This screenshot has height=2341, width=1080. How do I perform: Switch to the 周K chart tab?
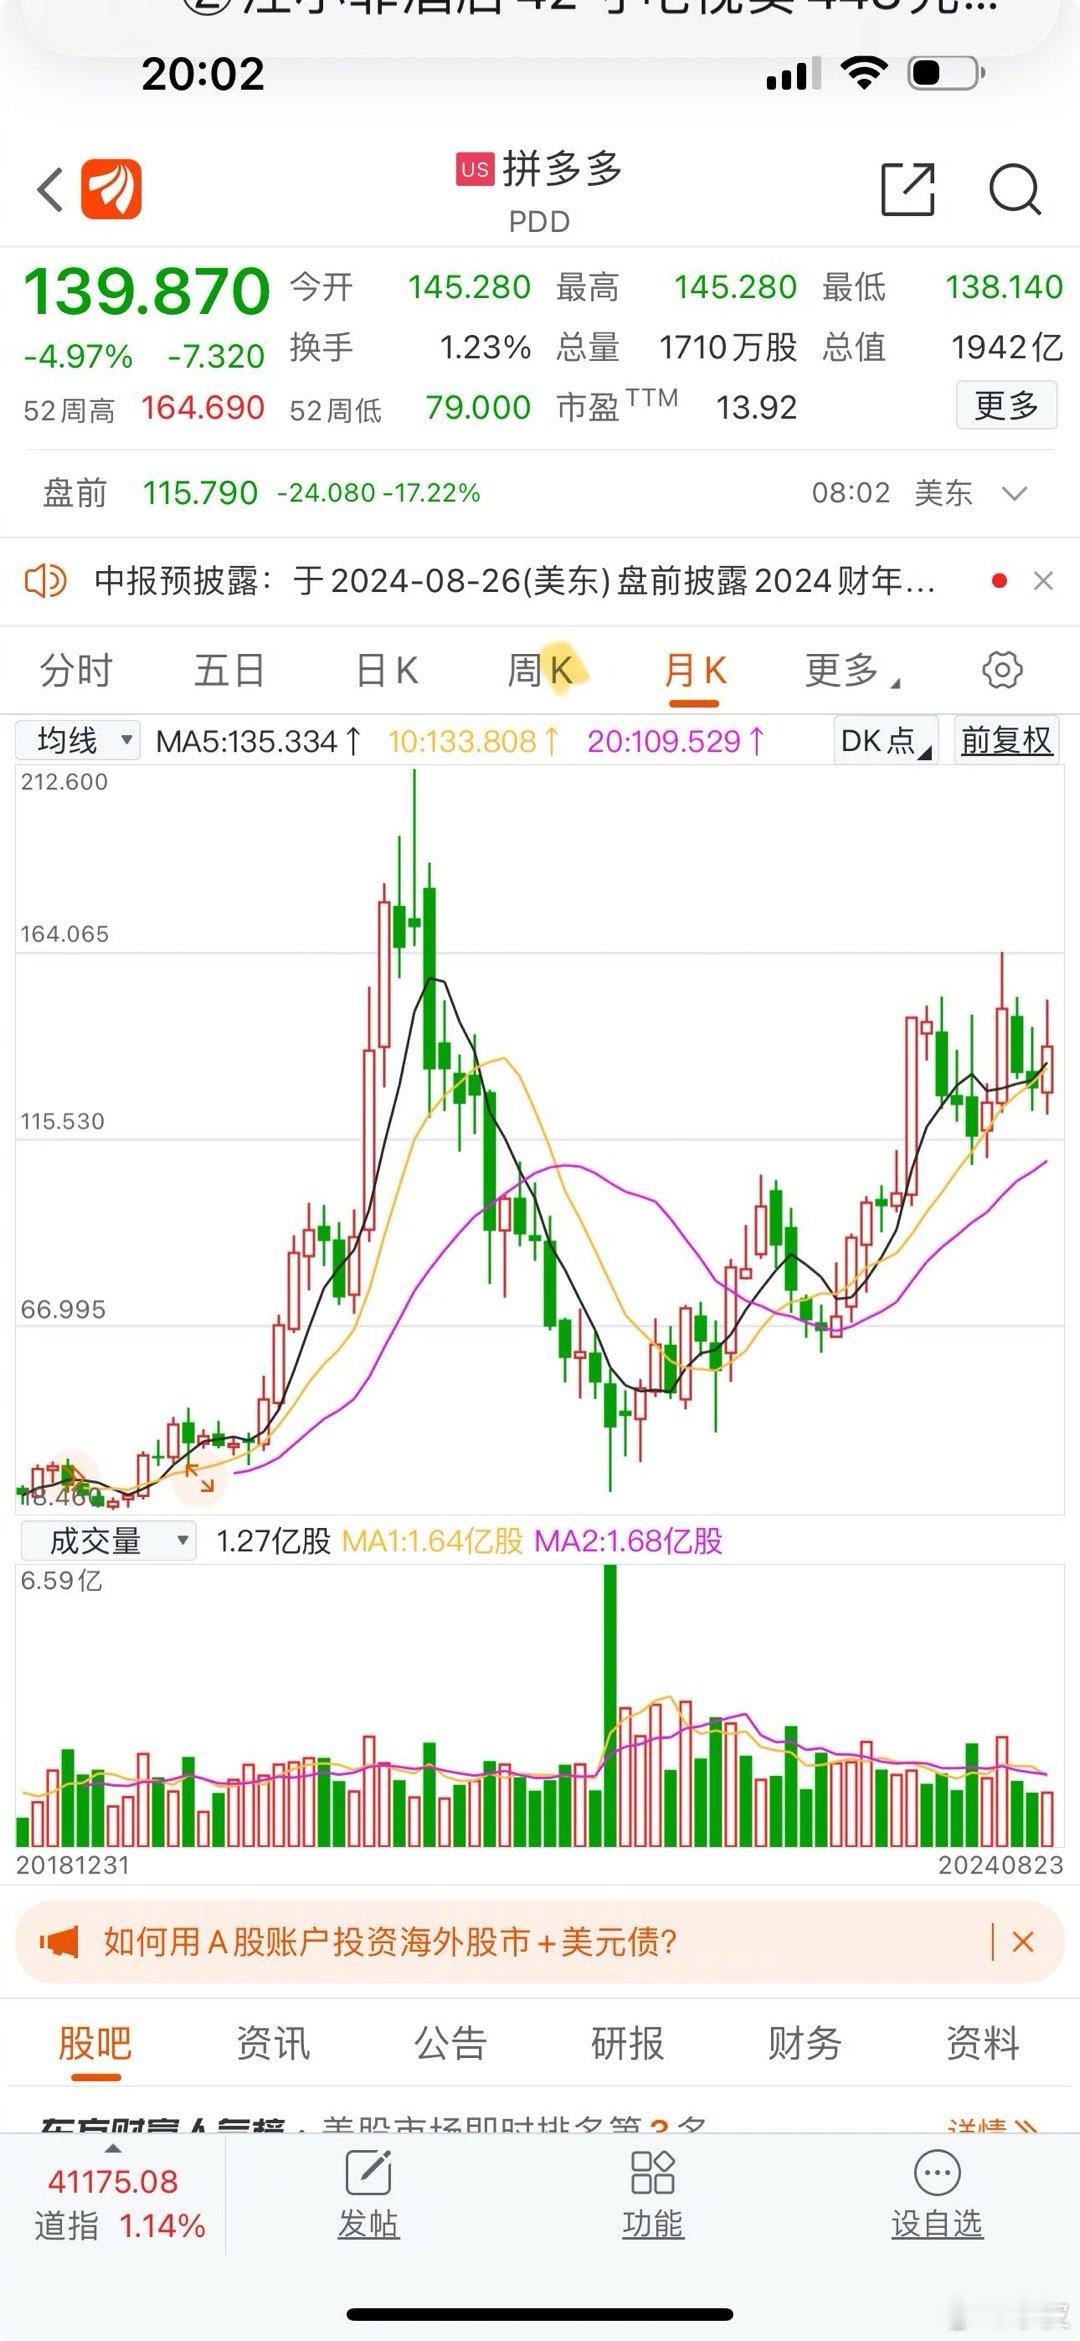[x=541, y=670]
